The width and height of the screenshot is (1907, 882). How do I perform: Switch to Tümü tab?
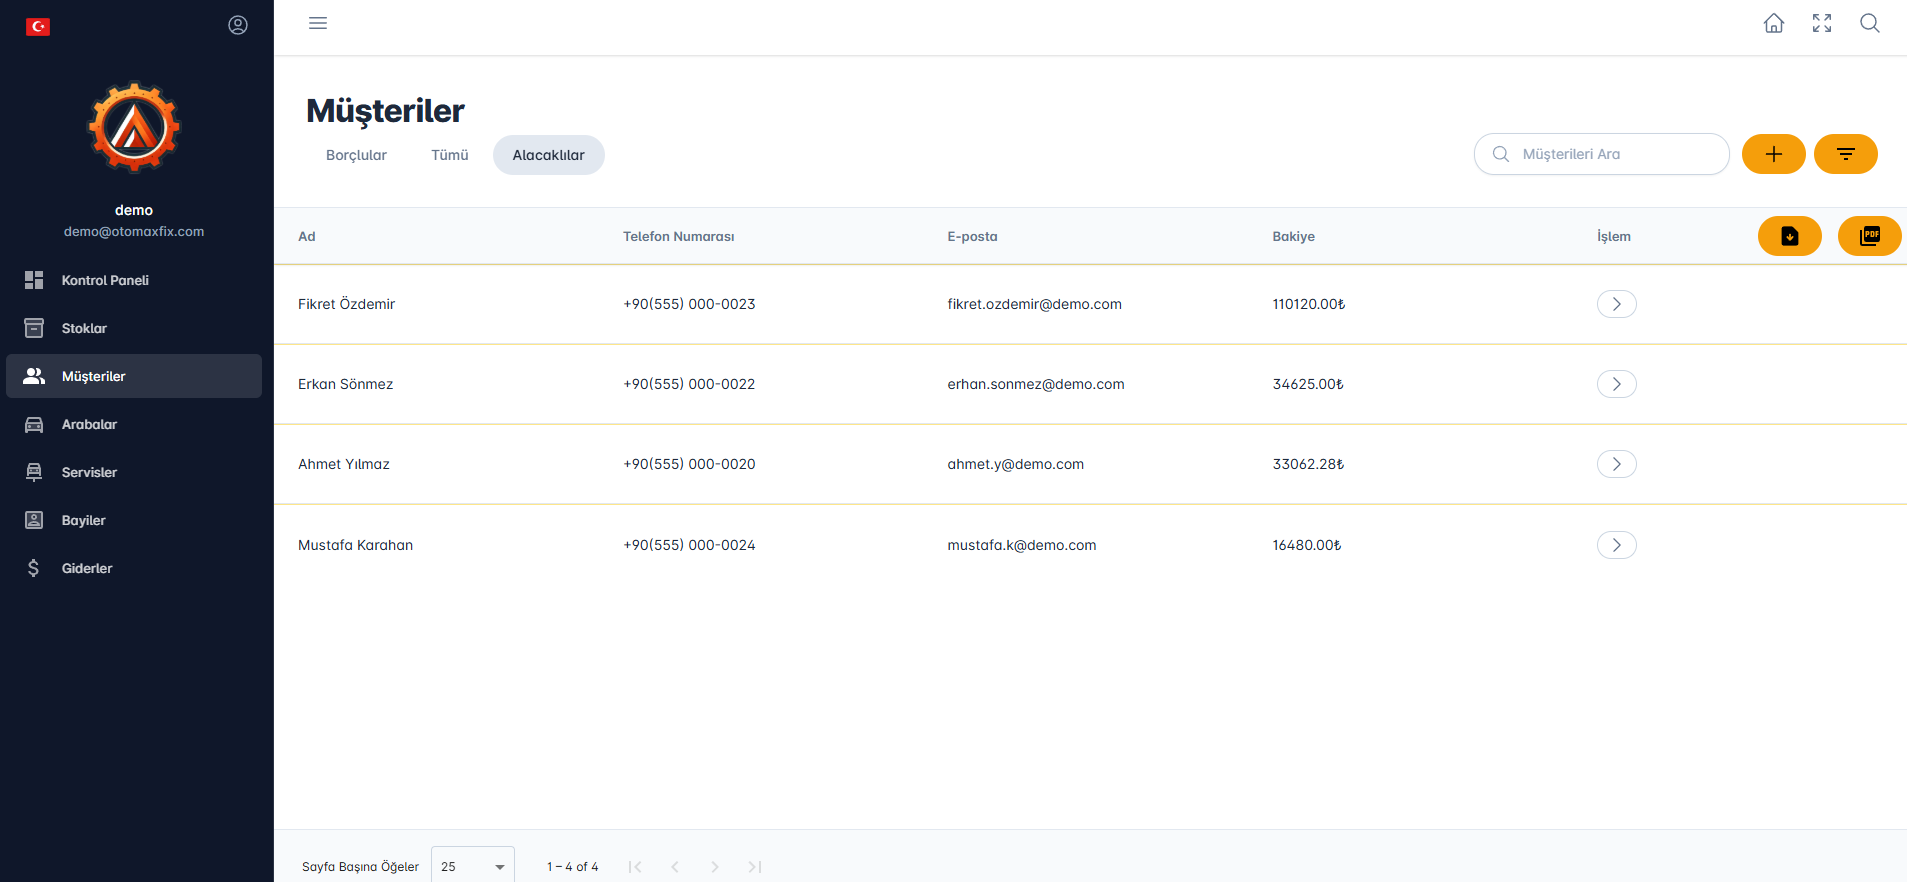450,155
